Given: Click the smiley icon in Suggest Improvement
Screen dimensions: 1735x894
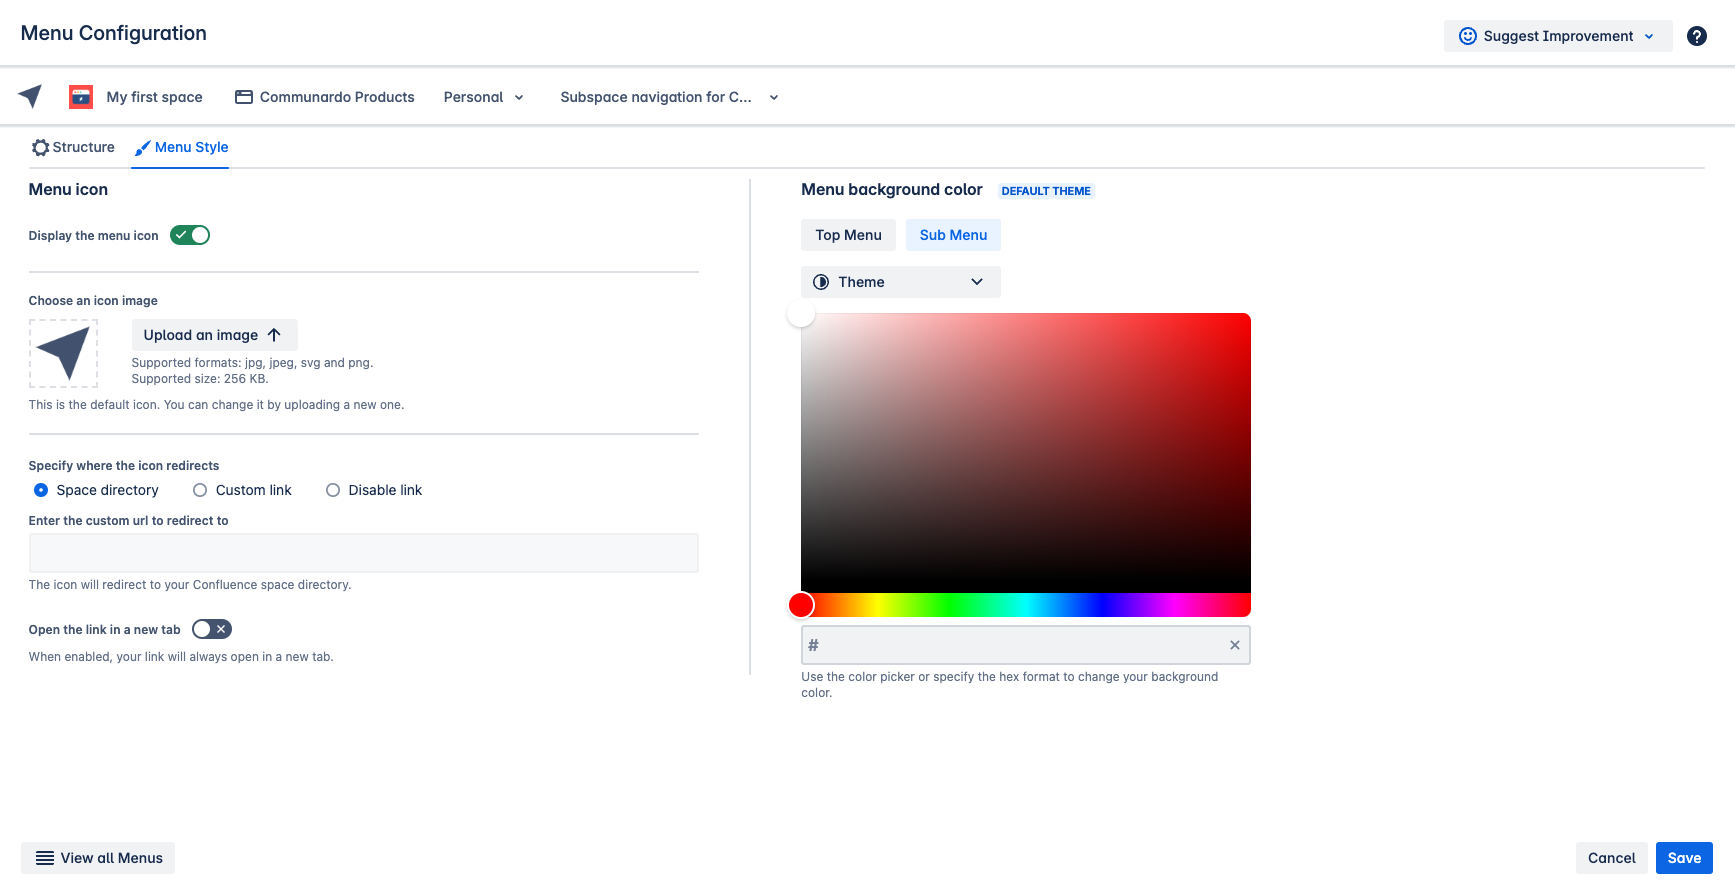Looking at the screenshot, I should pyautogui.click(x=1467, y=36).
